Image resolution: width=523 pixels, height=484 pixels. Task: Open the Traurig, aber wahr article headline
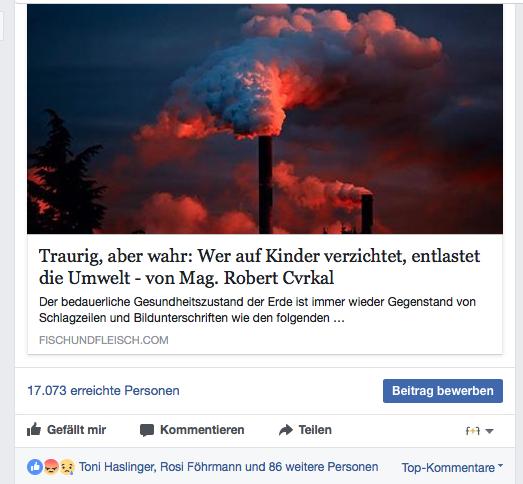(259, 267)
